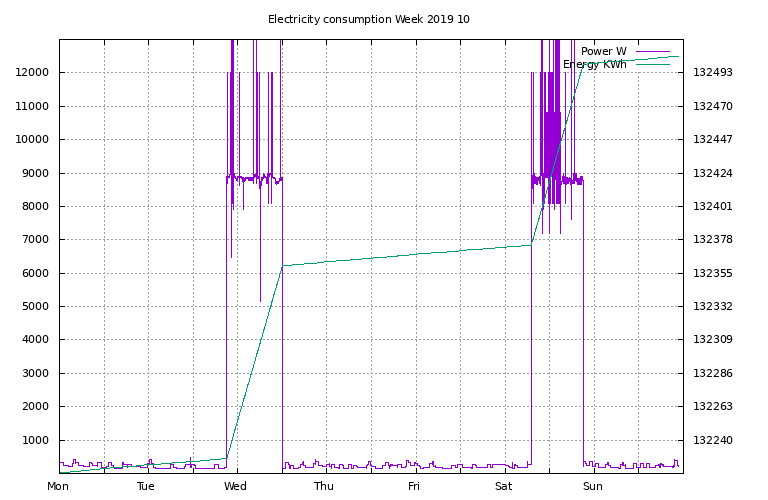Click the 11000 left axis value

tap(32, 106)
